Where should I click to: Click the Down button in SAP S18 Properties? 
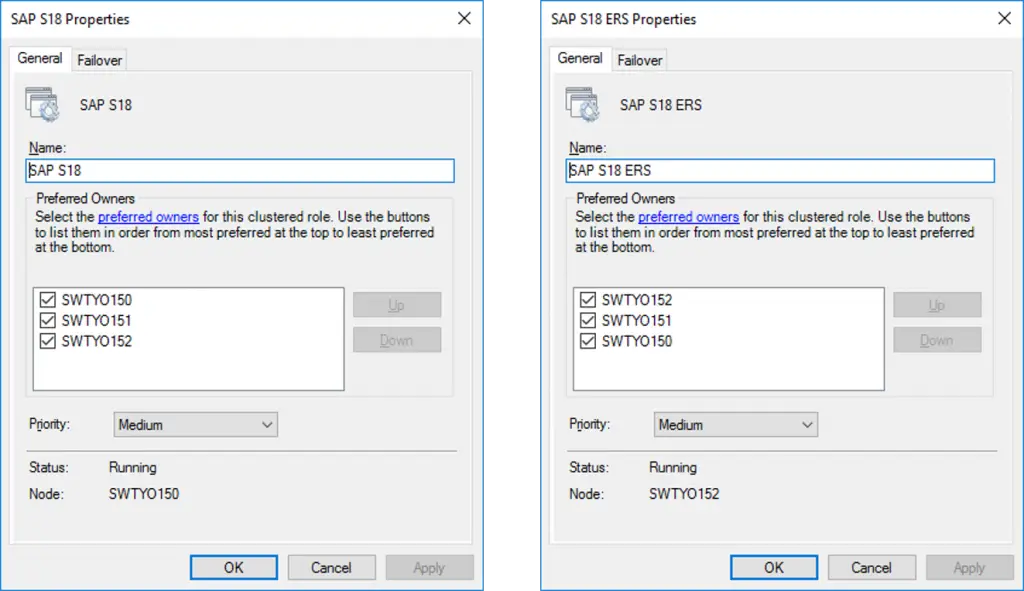397,340
